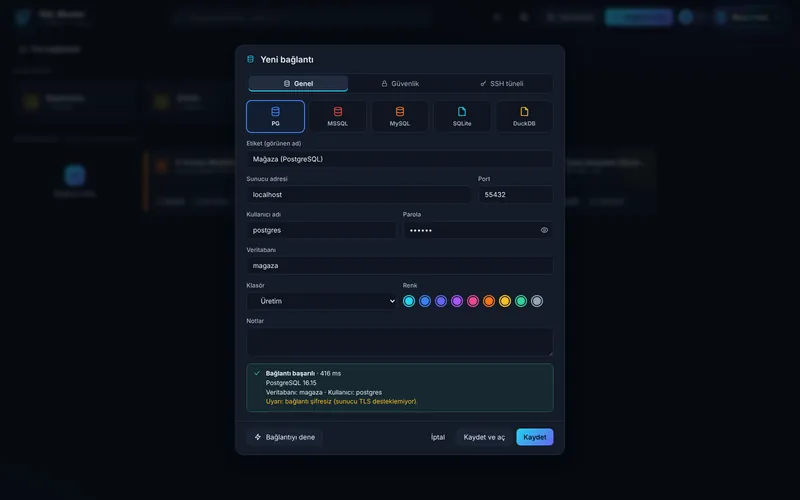
Task: Focus the Etiket (görünen ad) field
Action: [x=400, y=159]
